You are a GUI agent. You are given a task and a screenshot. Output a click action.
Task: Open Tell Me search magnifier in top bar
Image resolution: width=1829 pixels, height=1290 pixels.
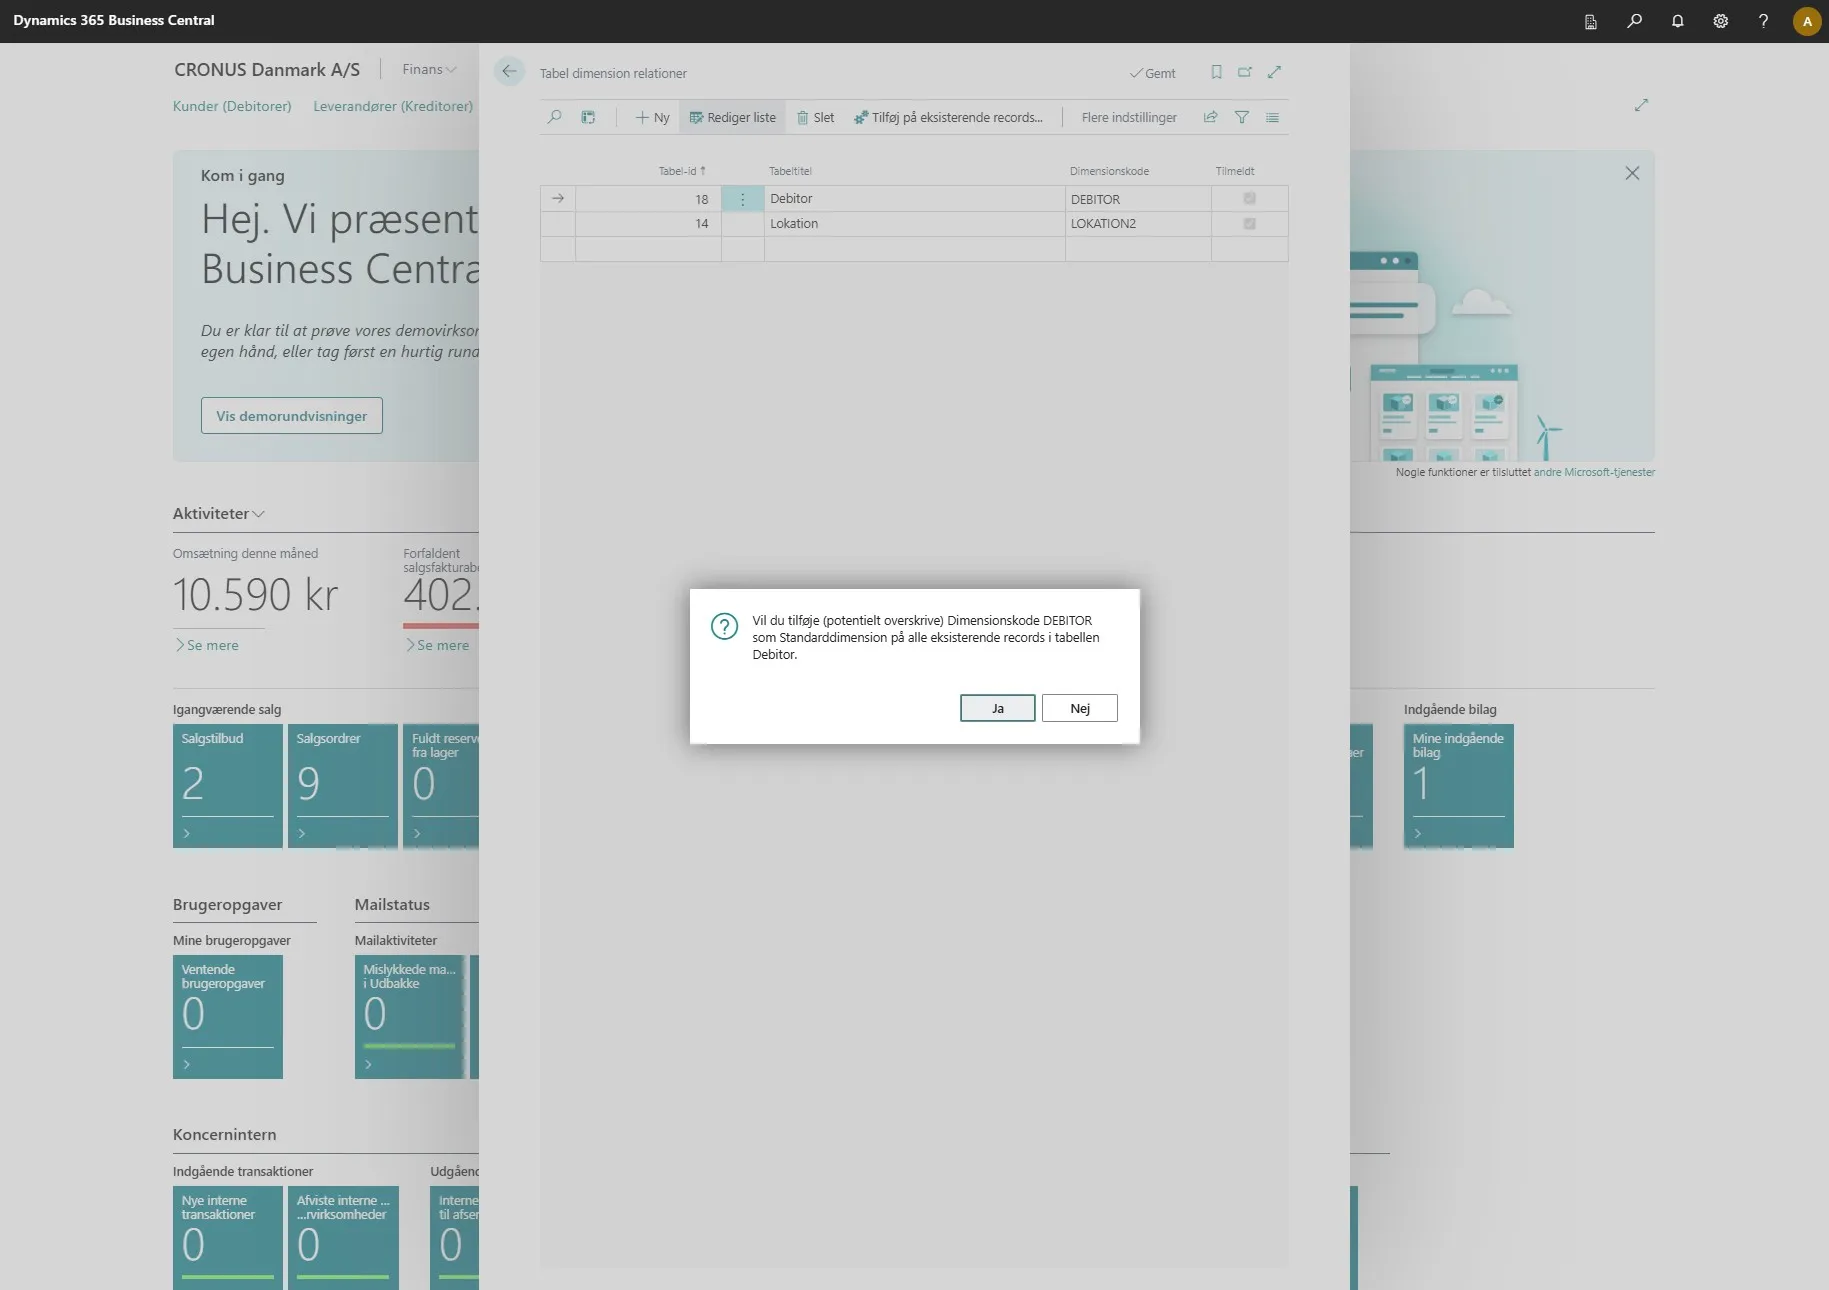pyautogui.click(x=1634, y=21)
